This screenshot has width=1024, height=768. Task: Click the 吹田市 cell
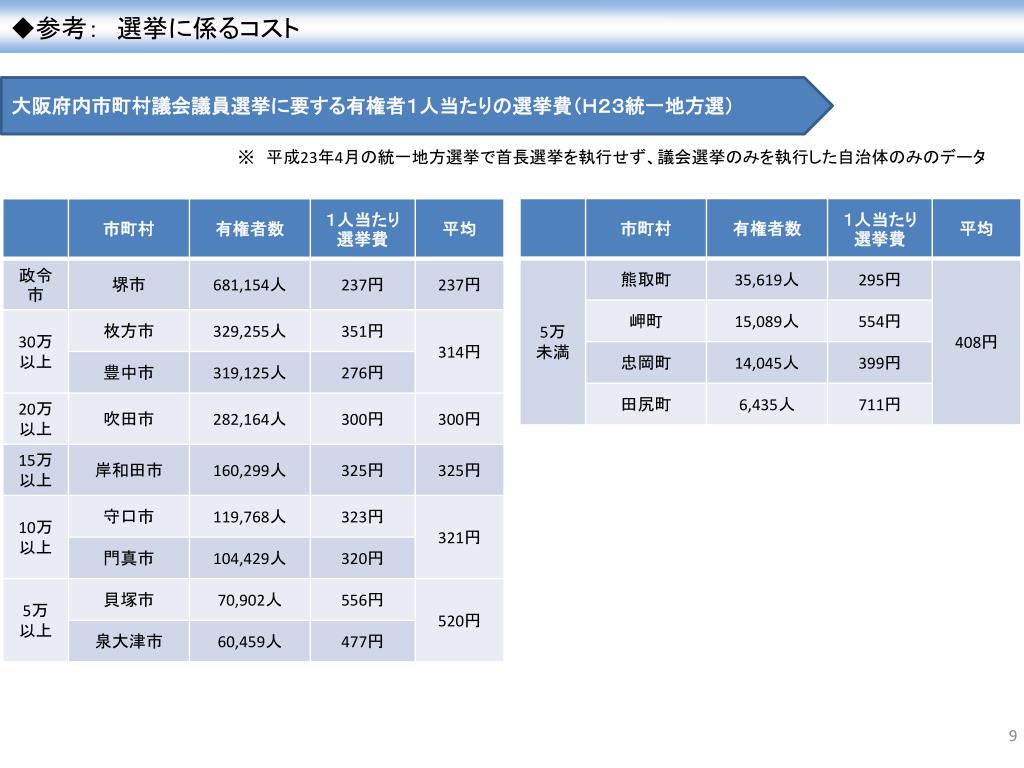click(129, 419)
